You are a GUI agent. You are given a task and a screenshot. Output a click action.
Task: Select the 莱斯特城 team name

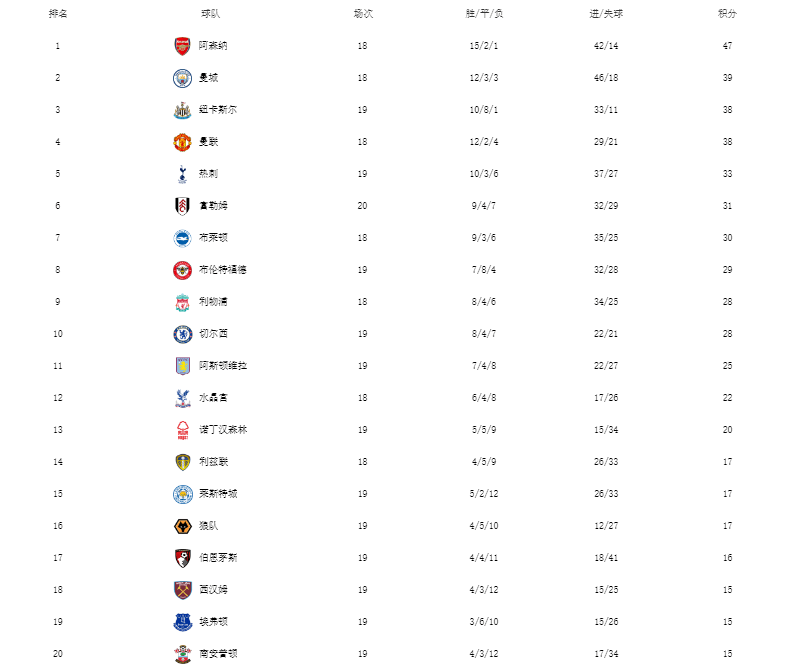coord(218,494)
